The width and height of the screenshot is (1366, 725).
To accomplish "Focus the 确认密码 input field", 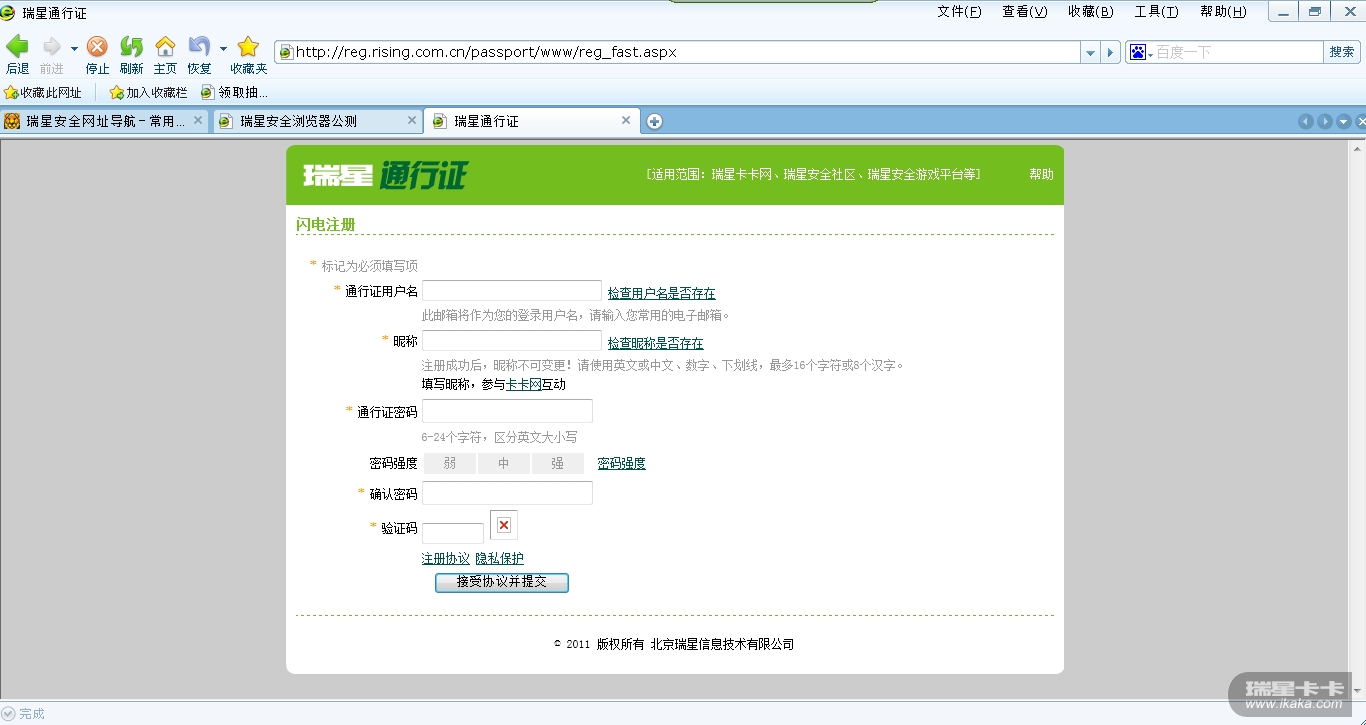I will (x=507, y=493).
